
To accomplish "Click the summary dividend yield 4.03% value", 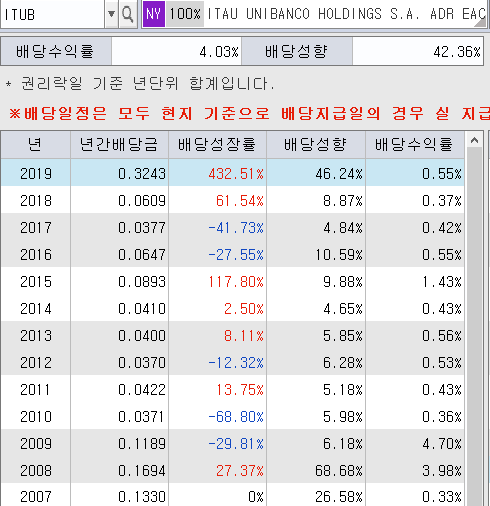I will 219,52.
